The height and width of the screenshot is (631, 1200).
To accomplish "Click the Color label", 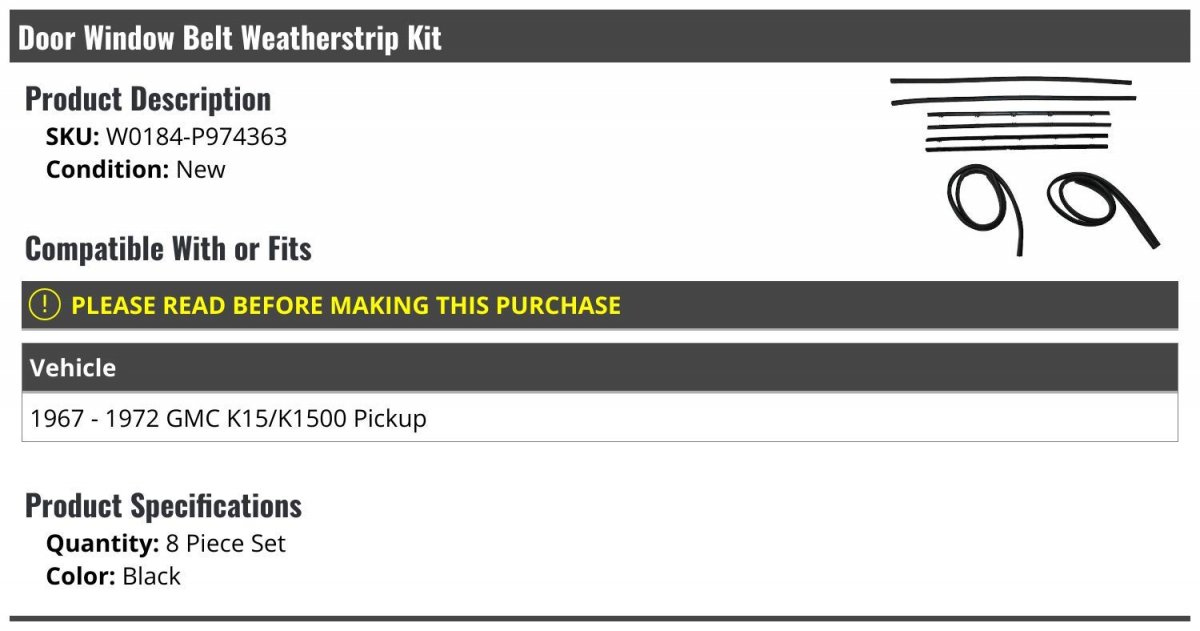I will (x=82, y=577).
